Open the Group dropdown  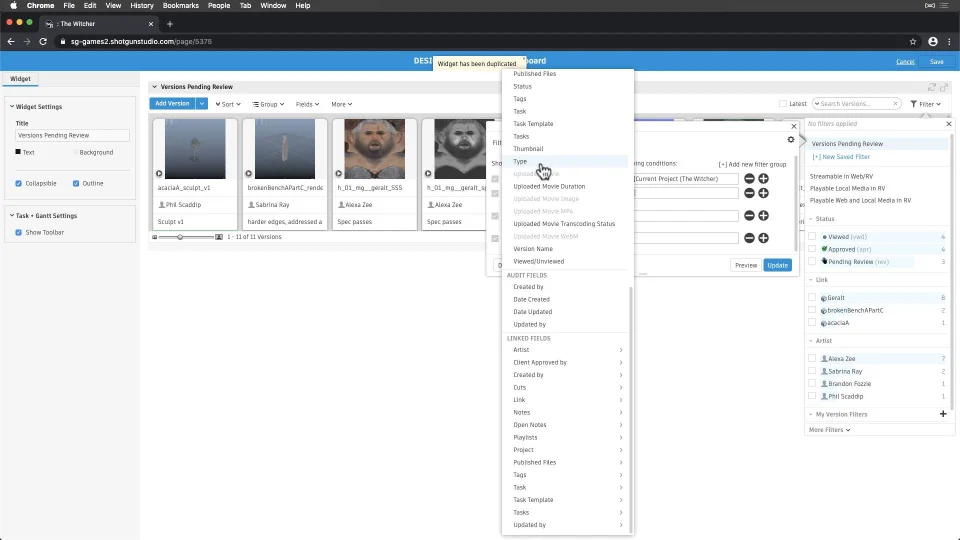click(x=268, y=105)
